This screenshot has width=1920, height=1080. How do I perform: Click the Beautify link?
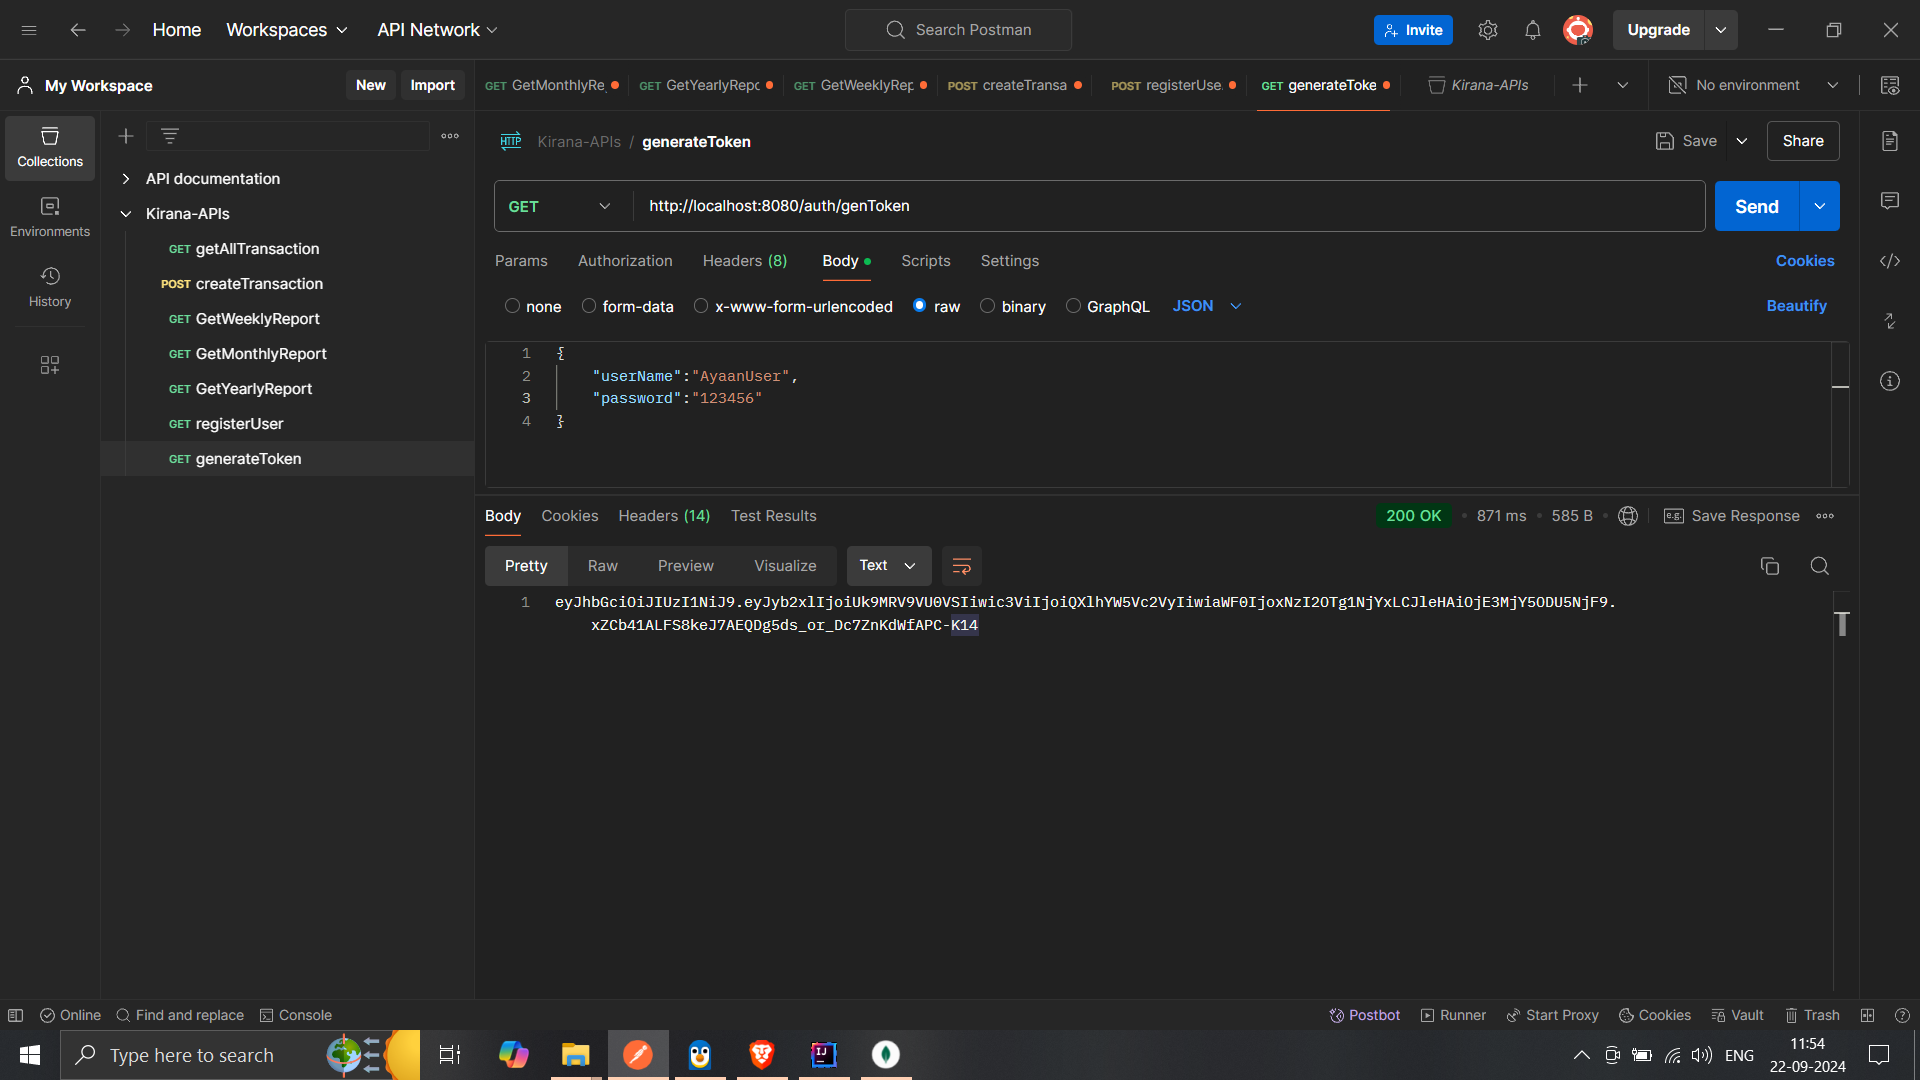pos(1797,306)
